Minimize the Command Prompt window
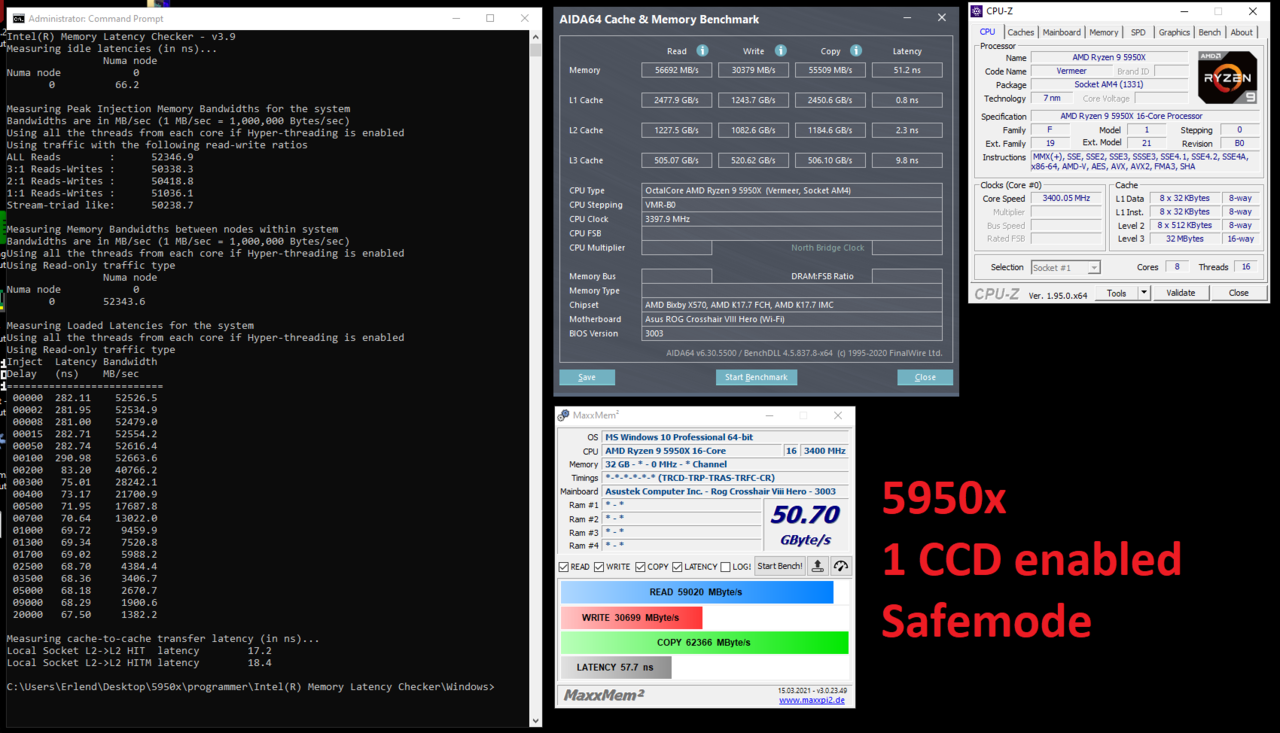Image resolution: width=1280 pixels, height=733 pixels. click(454, 18)
